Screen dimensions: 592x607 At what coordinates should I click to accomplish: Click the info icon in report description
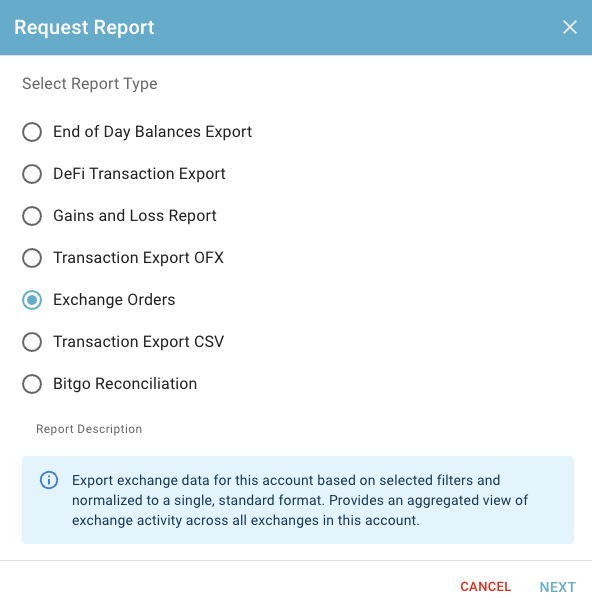(x=49, y=480)
